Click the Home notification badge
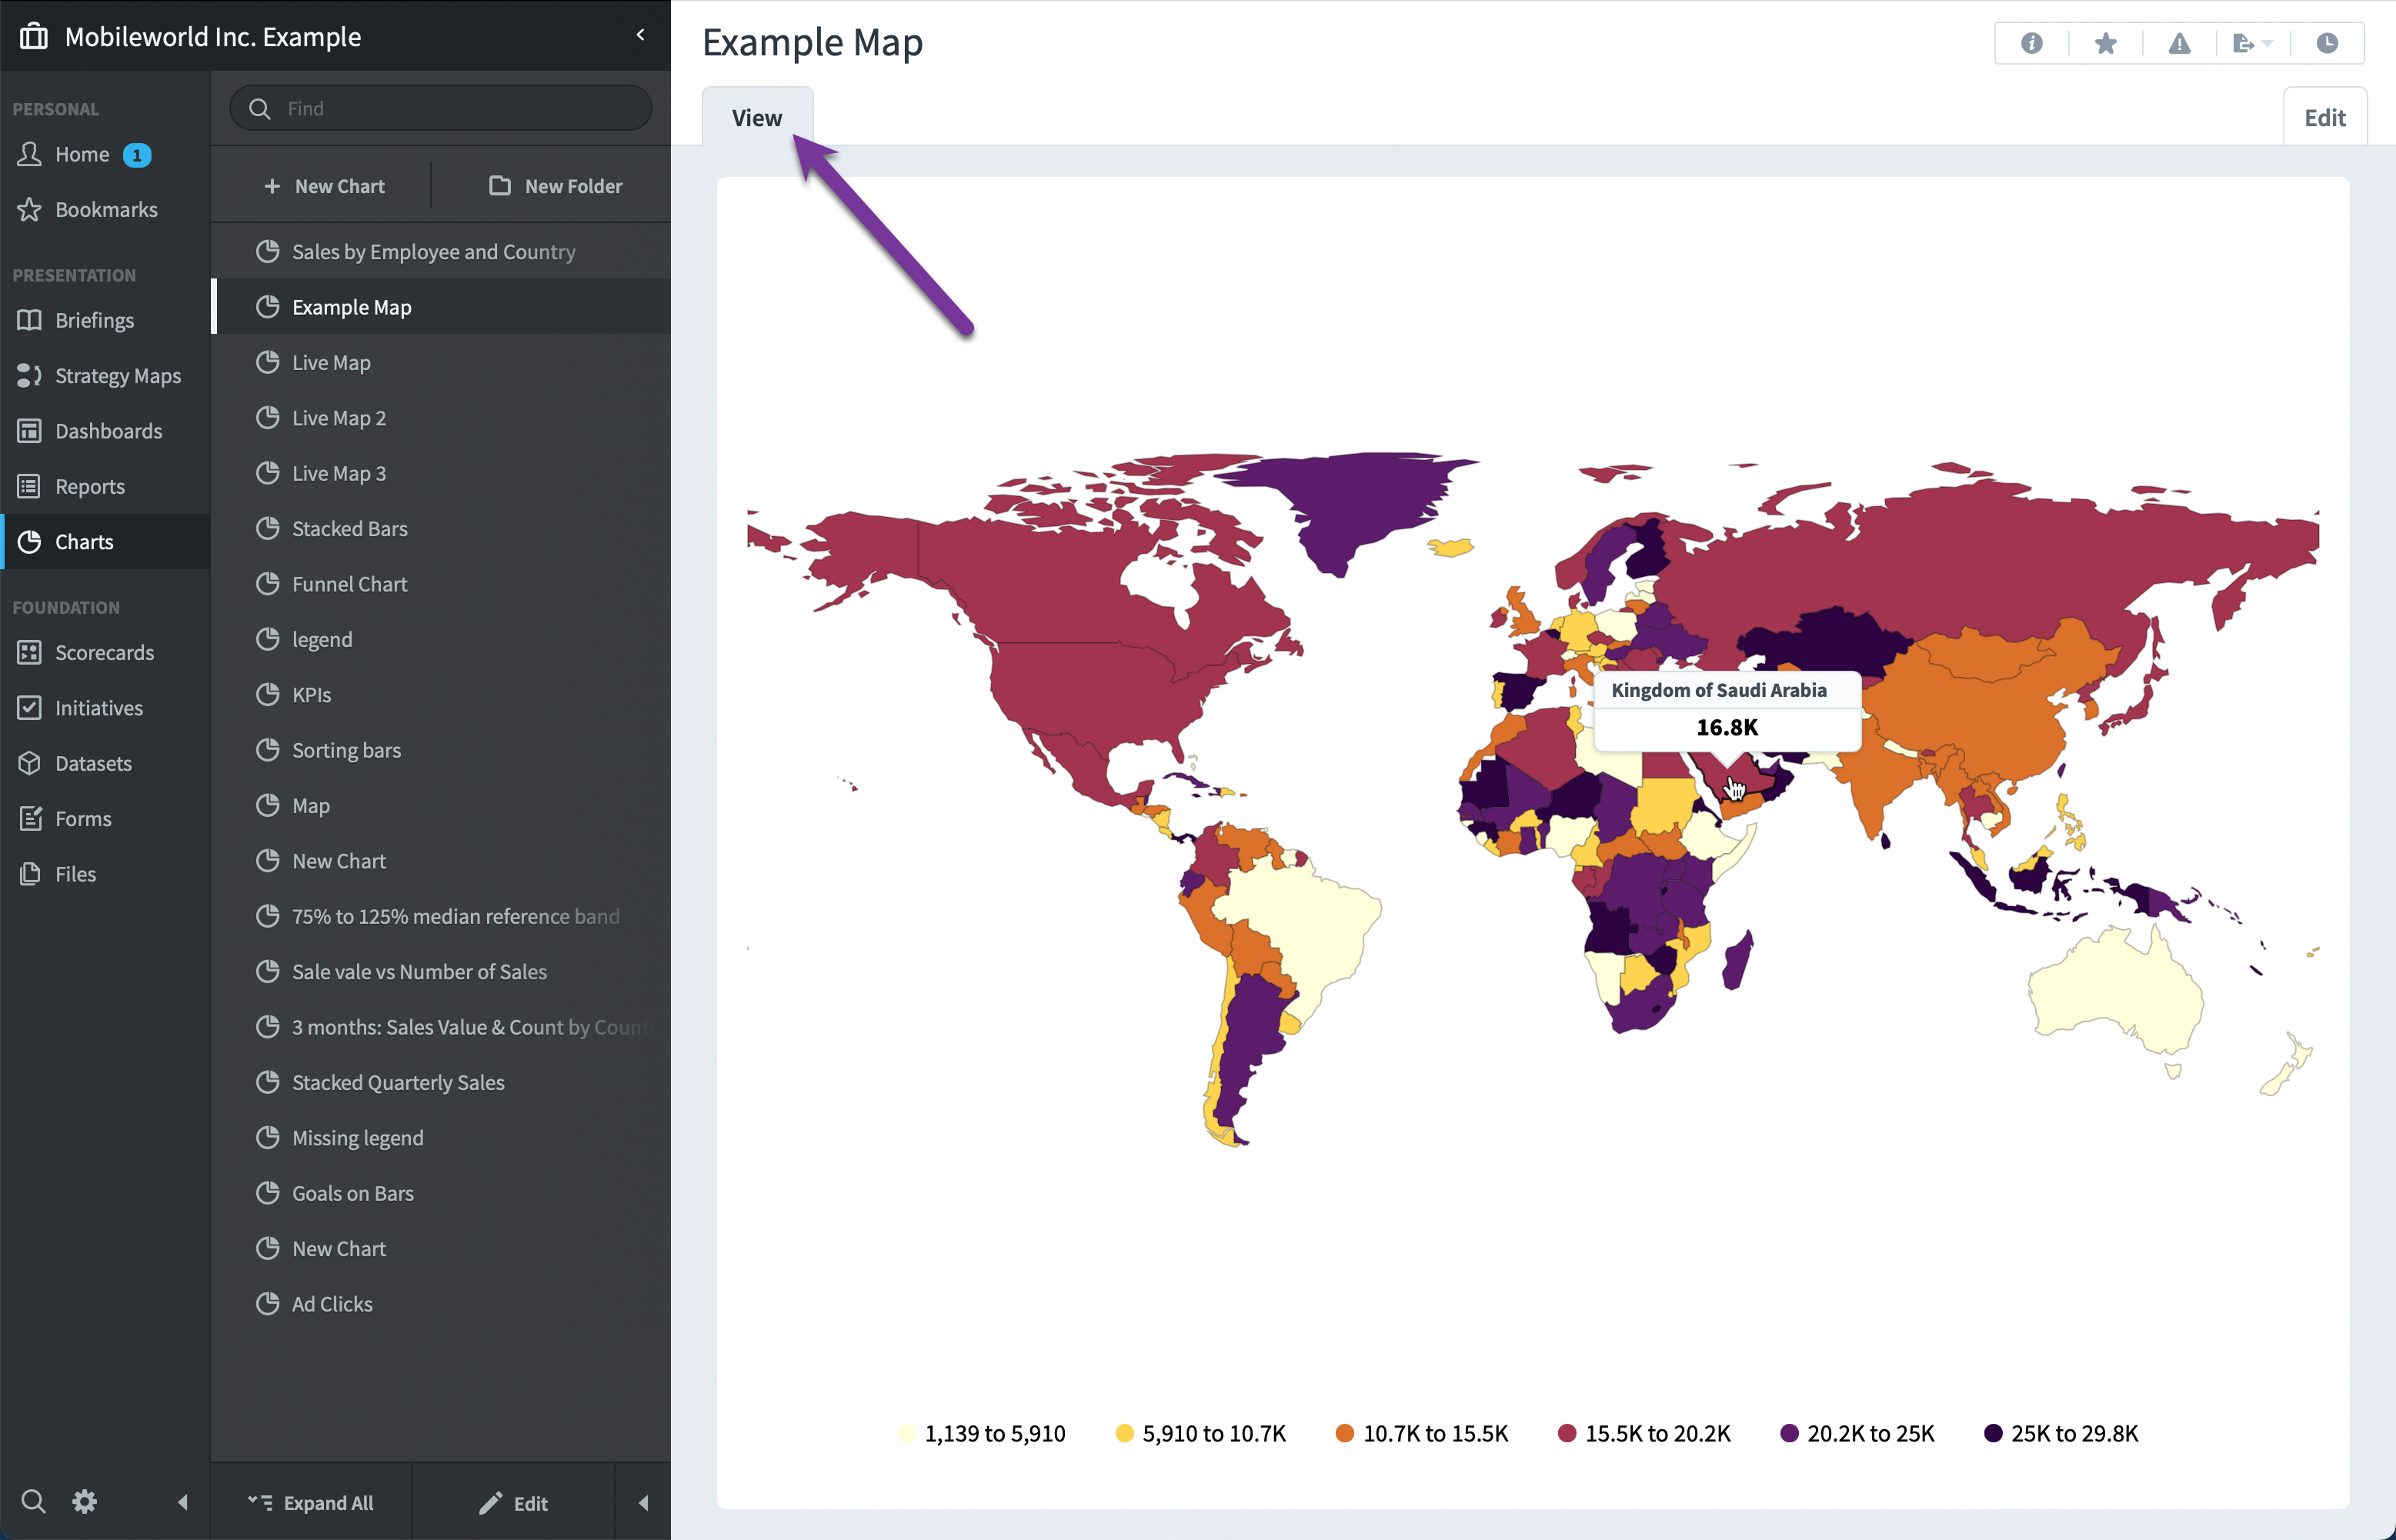The height and width of the screenshot is (1540, 2396). 137,155
